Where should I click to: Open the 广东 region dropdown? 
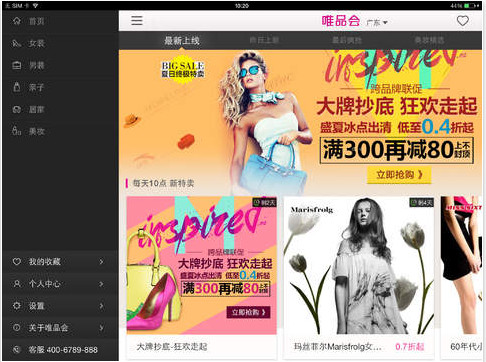[377, 23]
